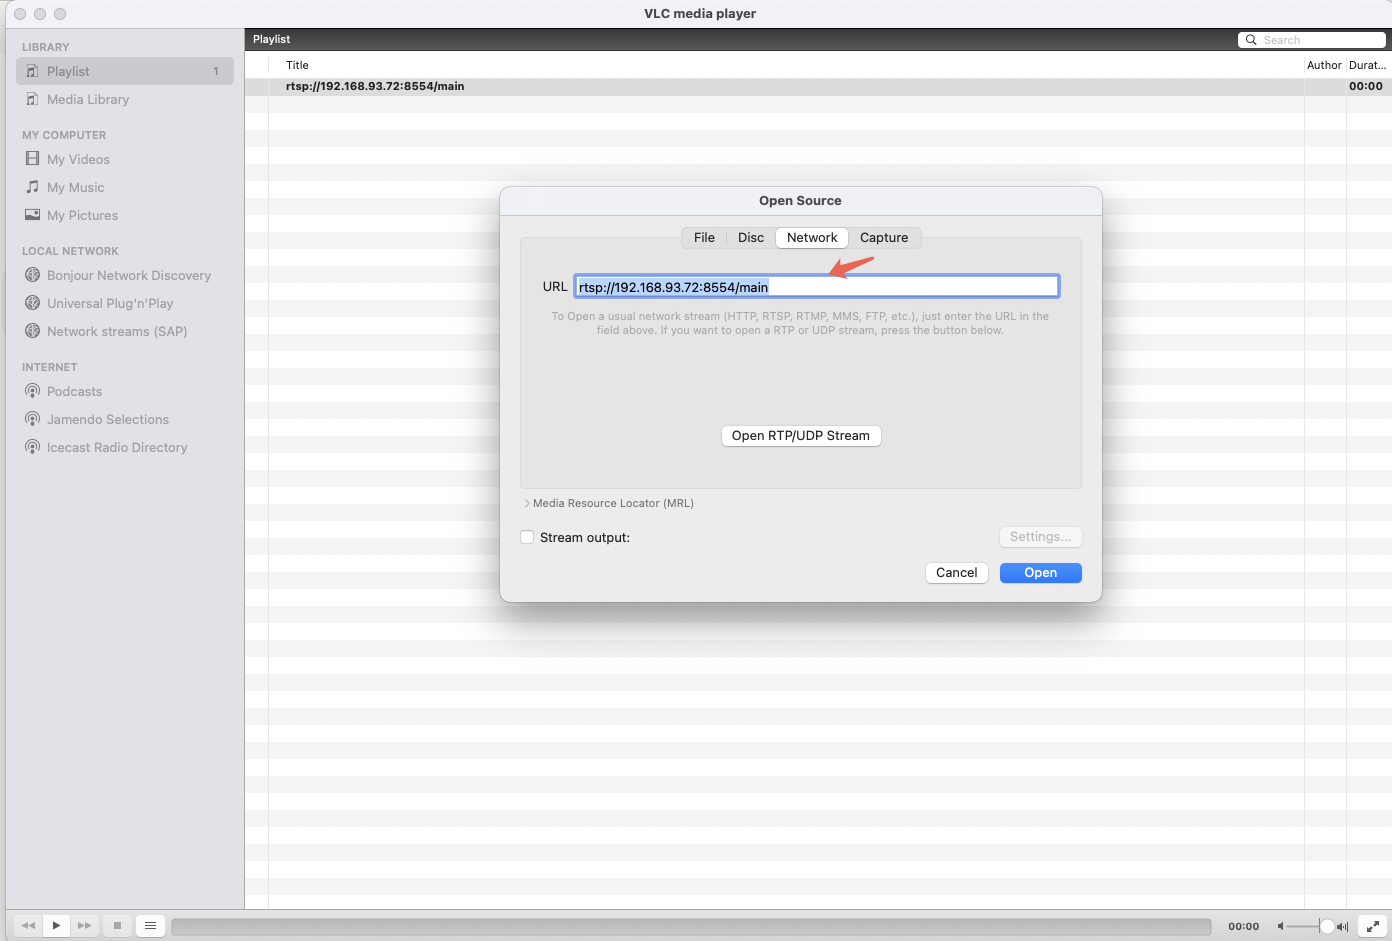Mute audio via small speaker icon
The height and width of the screenshot is (941, 1392).
(x=1280, y=926)
